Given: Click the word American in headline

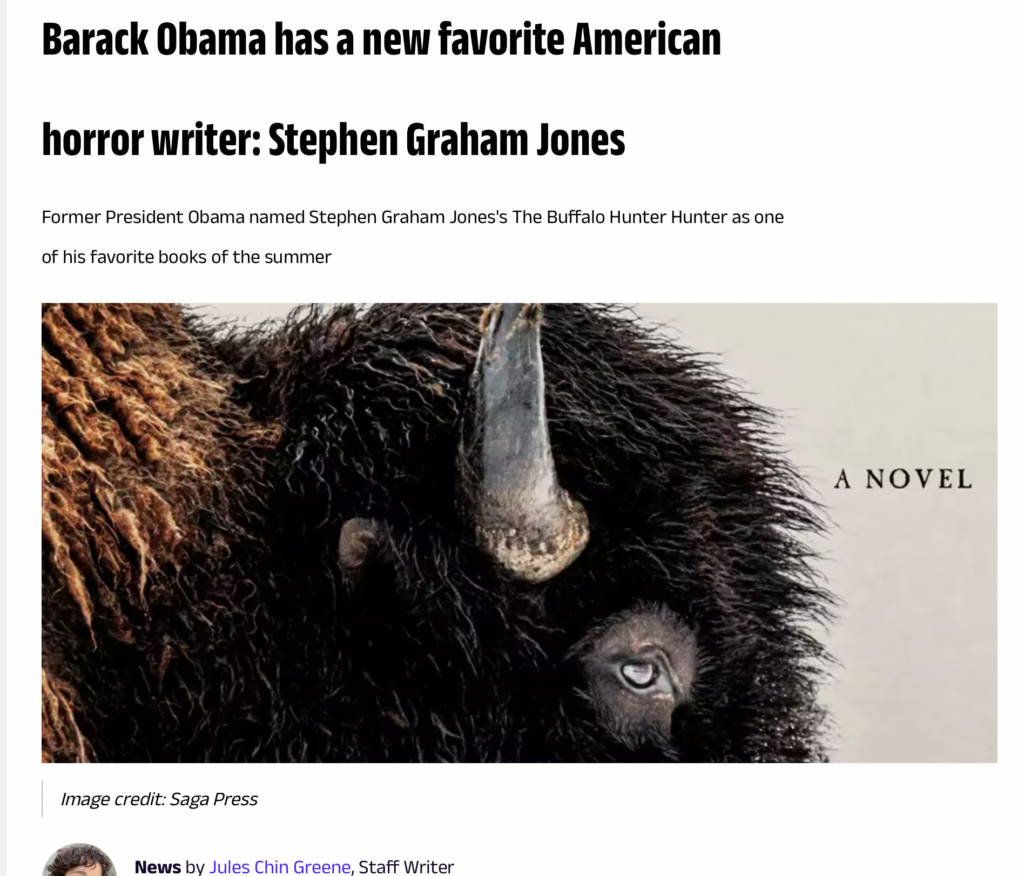Looking at the screenshot, I should click(x=647, y=39).
